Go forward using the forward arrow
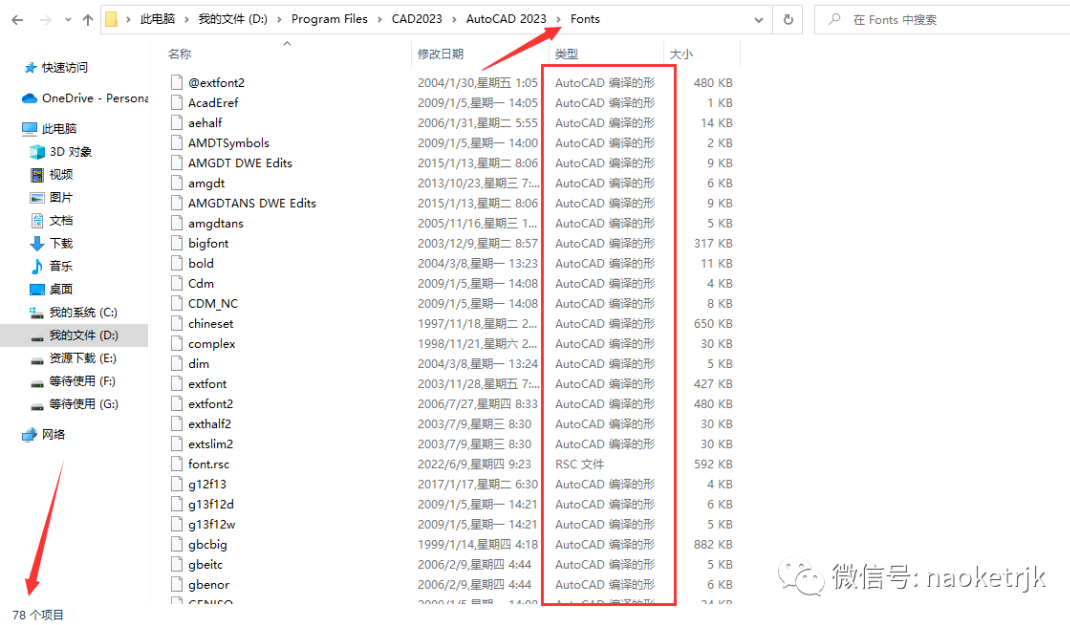 tap(45, 20)
